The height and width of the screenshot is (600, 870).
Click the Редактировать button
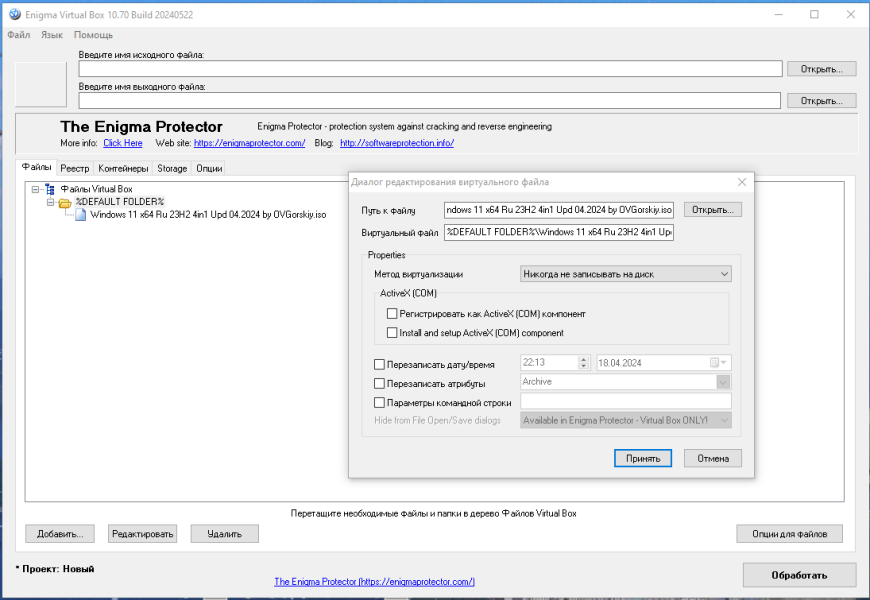coord(143,534)
